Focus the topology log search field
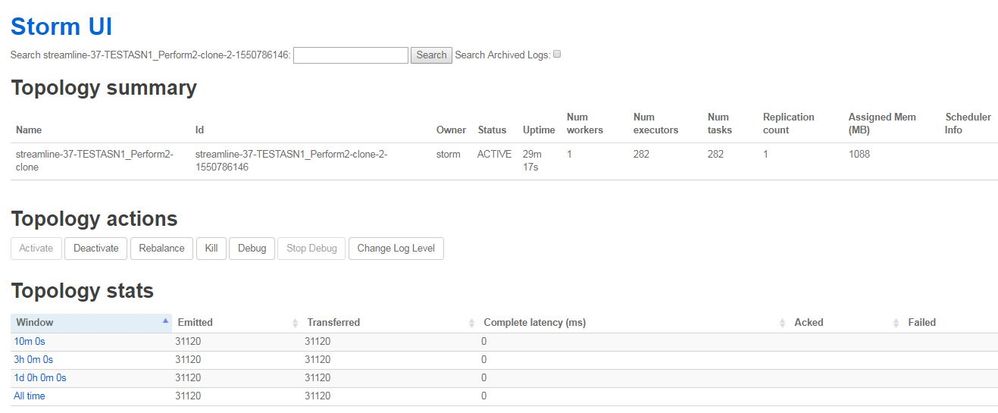 tap(350, 55)
